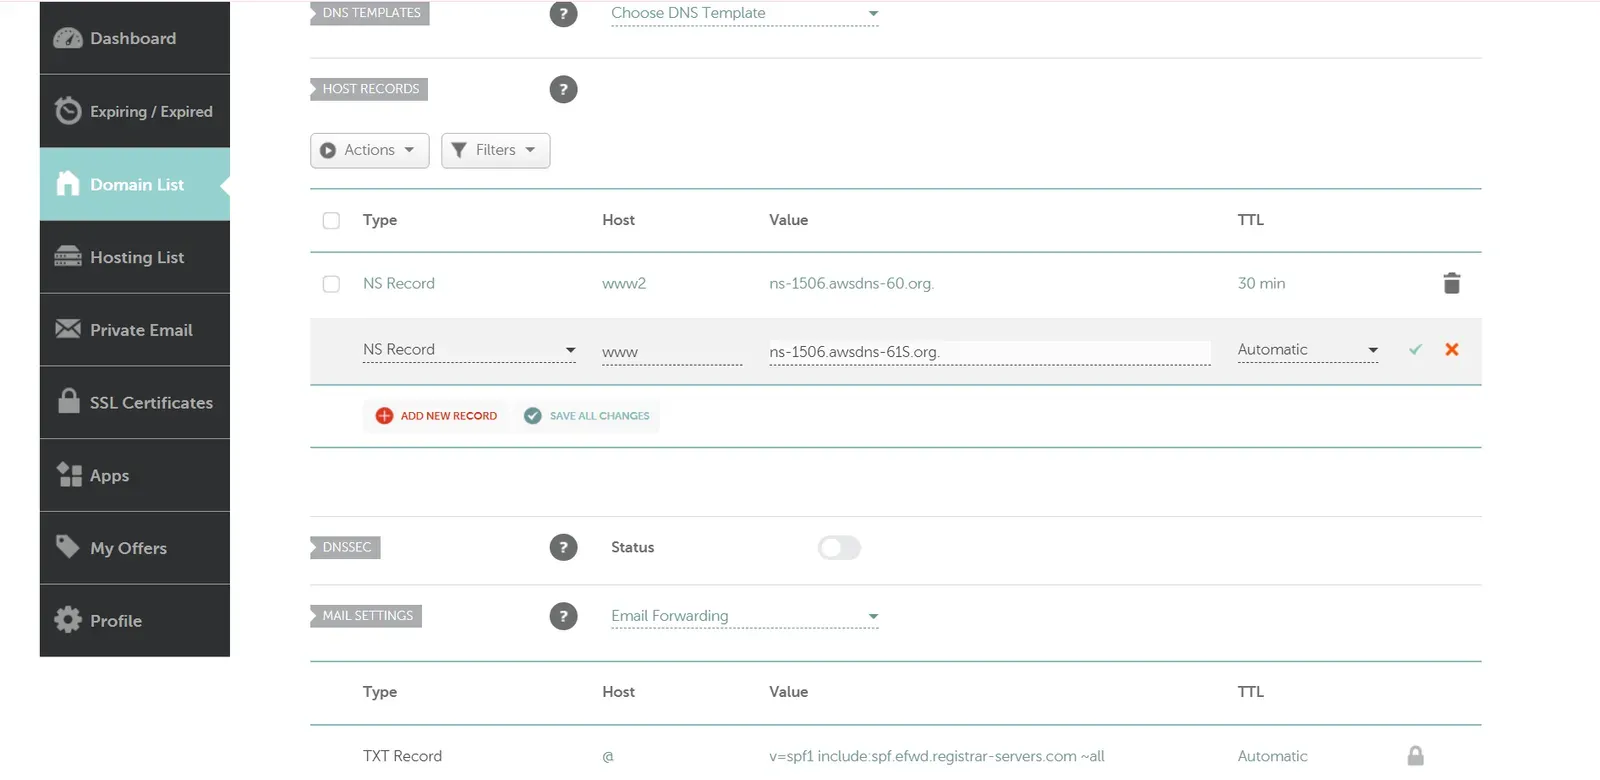Click Add New Record button
This screenshot has width=1600, height=780.
coord(436,416)
